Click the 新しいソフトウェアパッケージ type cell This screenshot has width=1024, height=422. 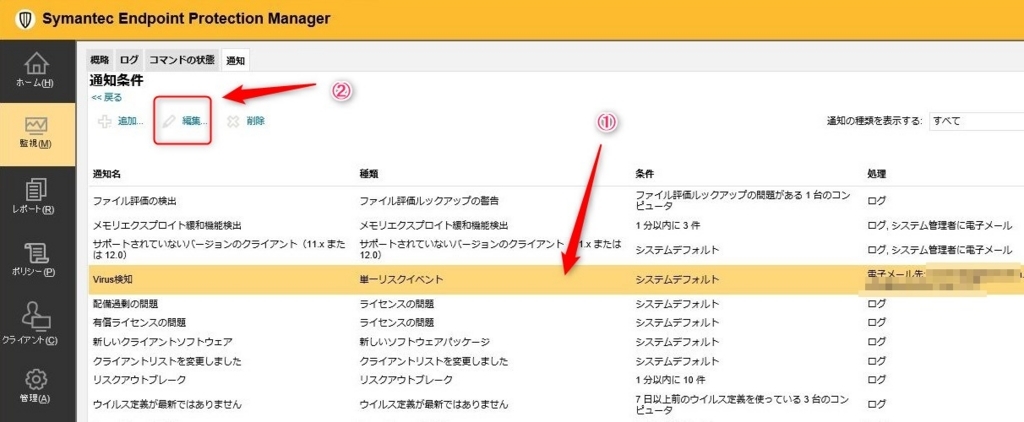tap(425, 342)
